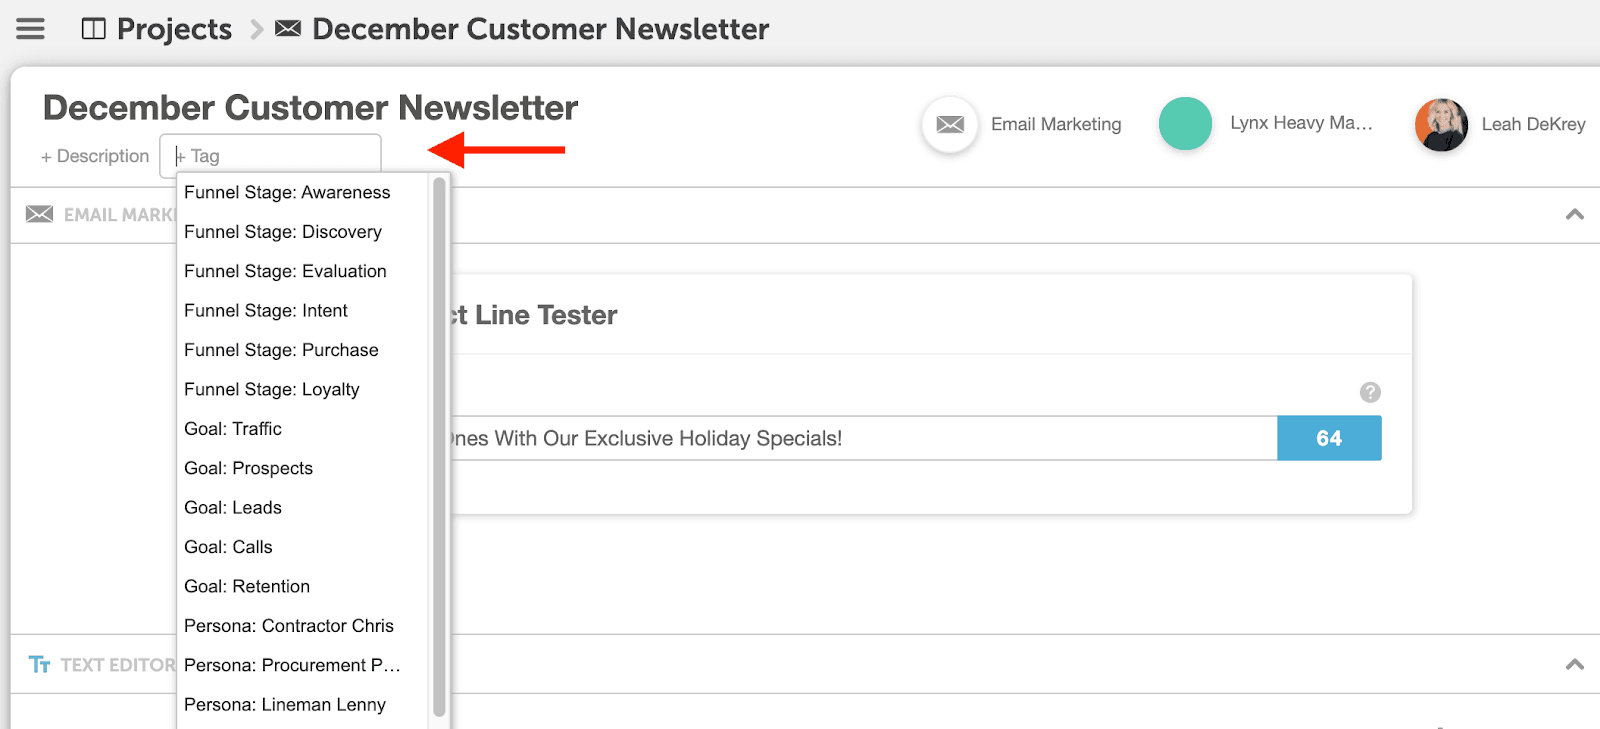Click the Email Marketing section envelope icon
Viewport: 1600px width, 729px height.
[39, 214]
